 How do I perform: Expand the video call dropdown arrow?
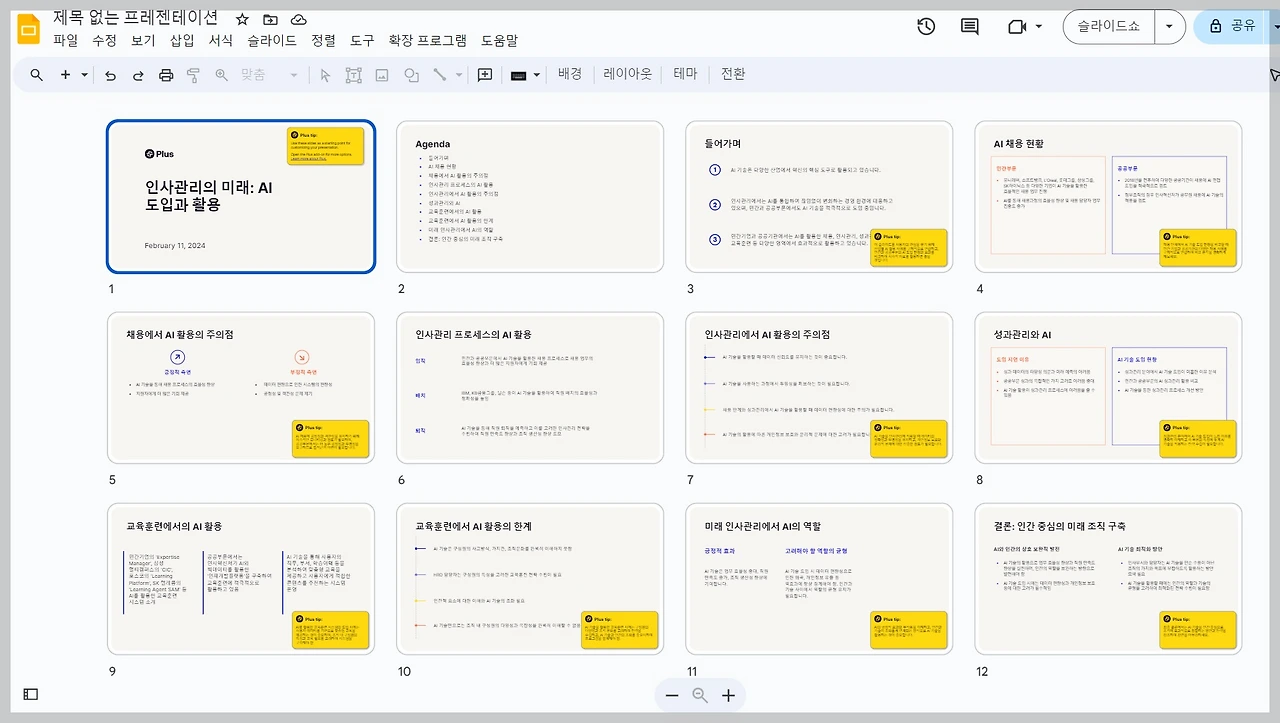pos(1039,27)
